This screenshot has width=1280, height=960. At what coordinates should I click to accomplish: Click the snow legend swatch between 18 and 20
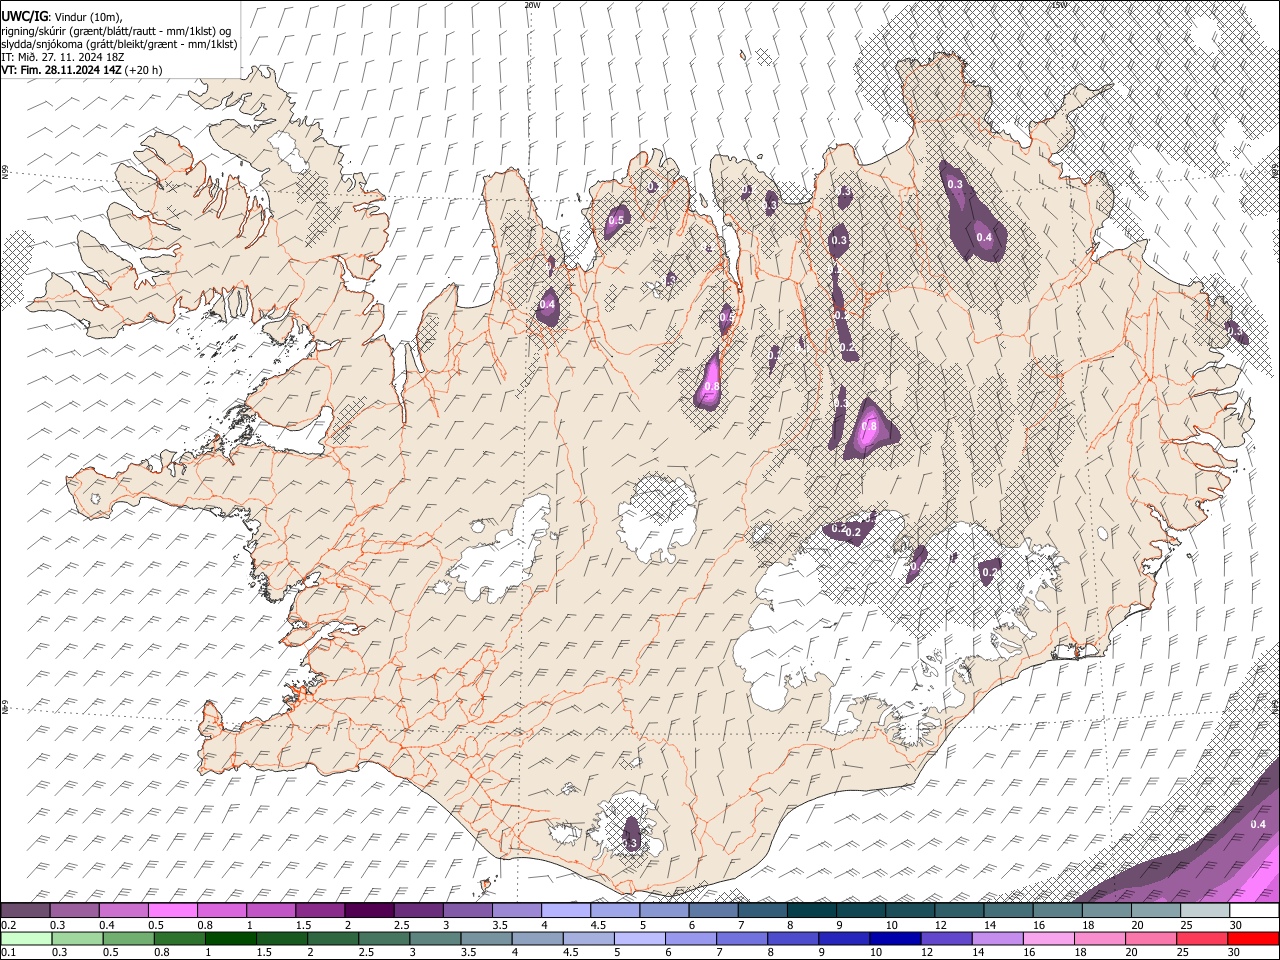tap(1107, 911)
